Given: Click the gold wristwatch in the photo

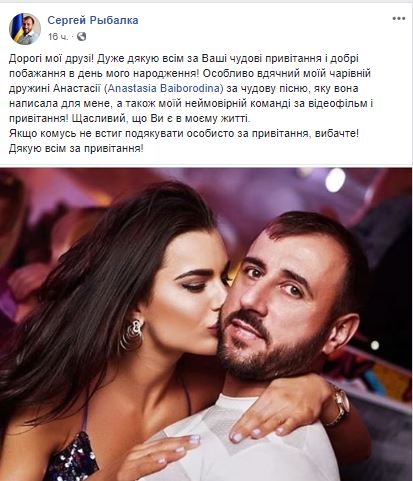Looking at the screenshot, I should click(x=340, y=405).
